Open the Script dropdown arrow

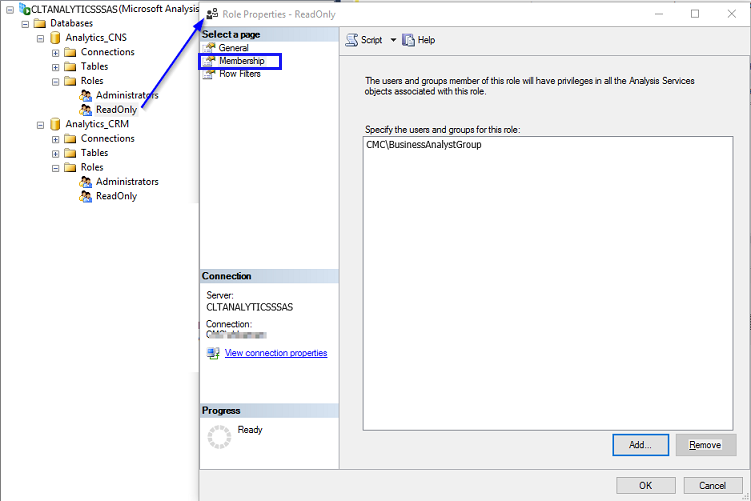point(393,40)
